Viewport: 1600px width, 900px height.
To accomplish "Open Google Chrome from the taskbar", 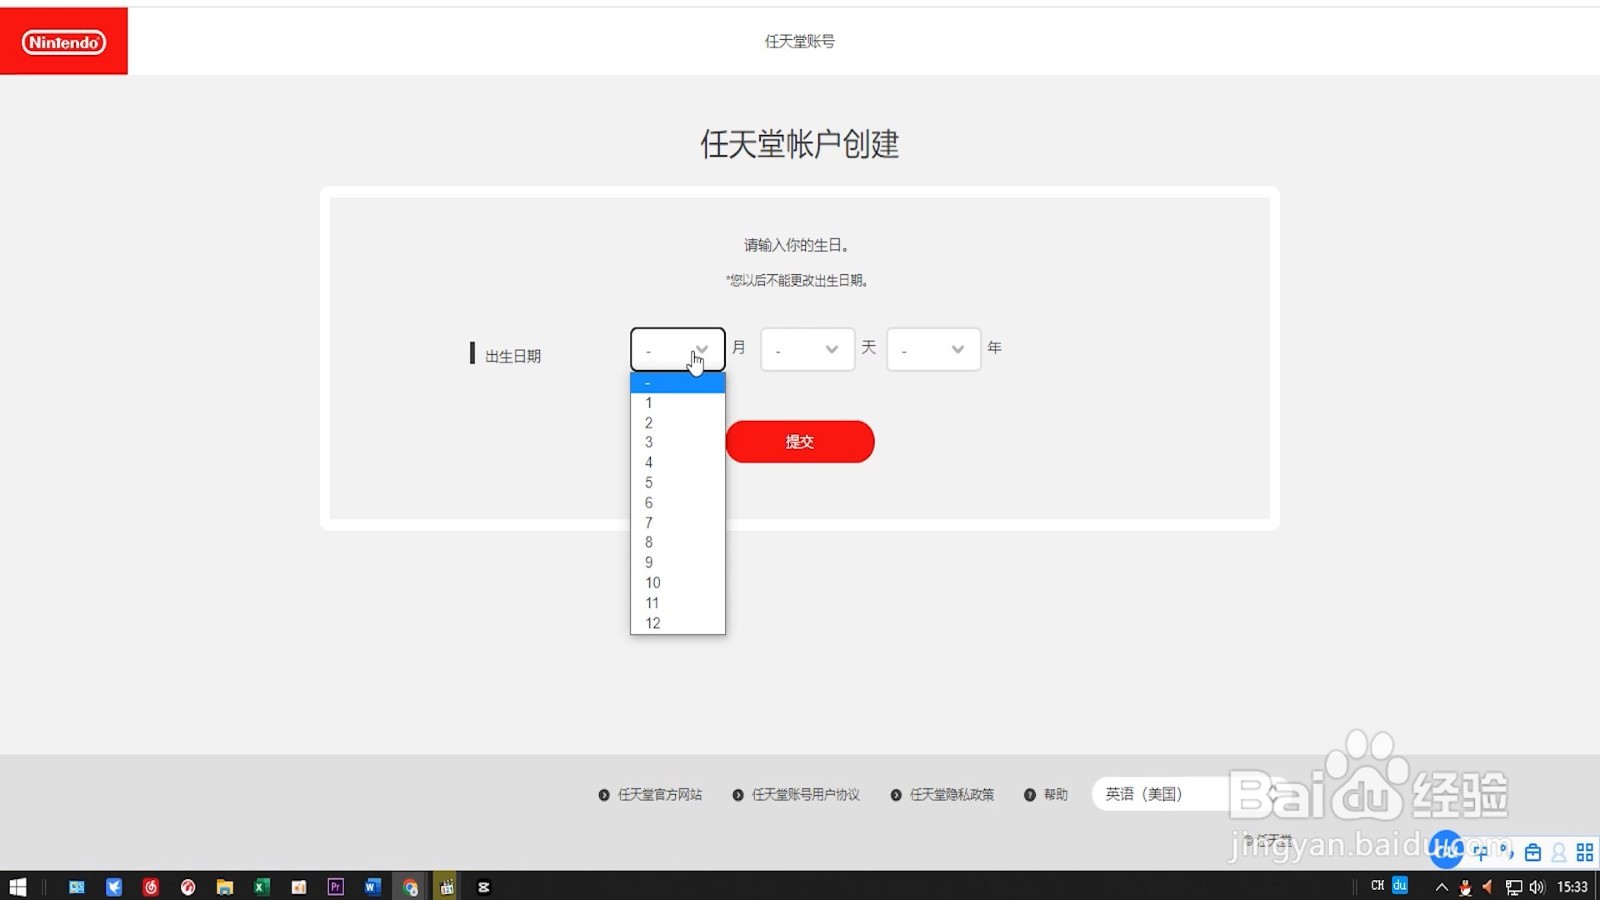I will [x=410, y=886].
